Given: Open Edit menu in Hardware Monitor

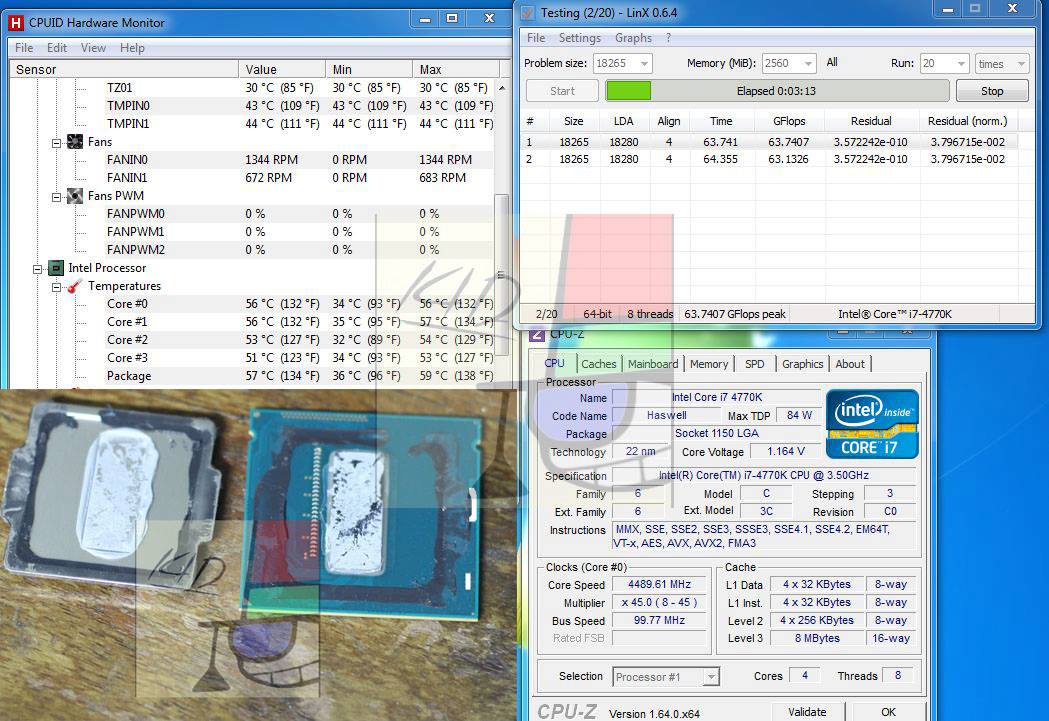Looking at the screenshot, I should (56, 47).
